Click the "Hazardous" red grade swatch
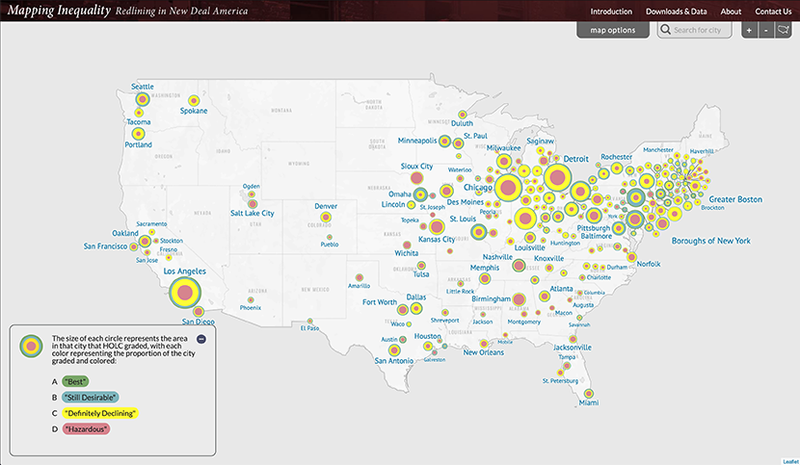Screen dimensions: 800x465 [86, 429]
